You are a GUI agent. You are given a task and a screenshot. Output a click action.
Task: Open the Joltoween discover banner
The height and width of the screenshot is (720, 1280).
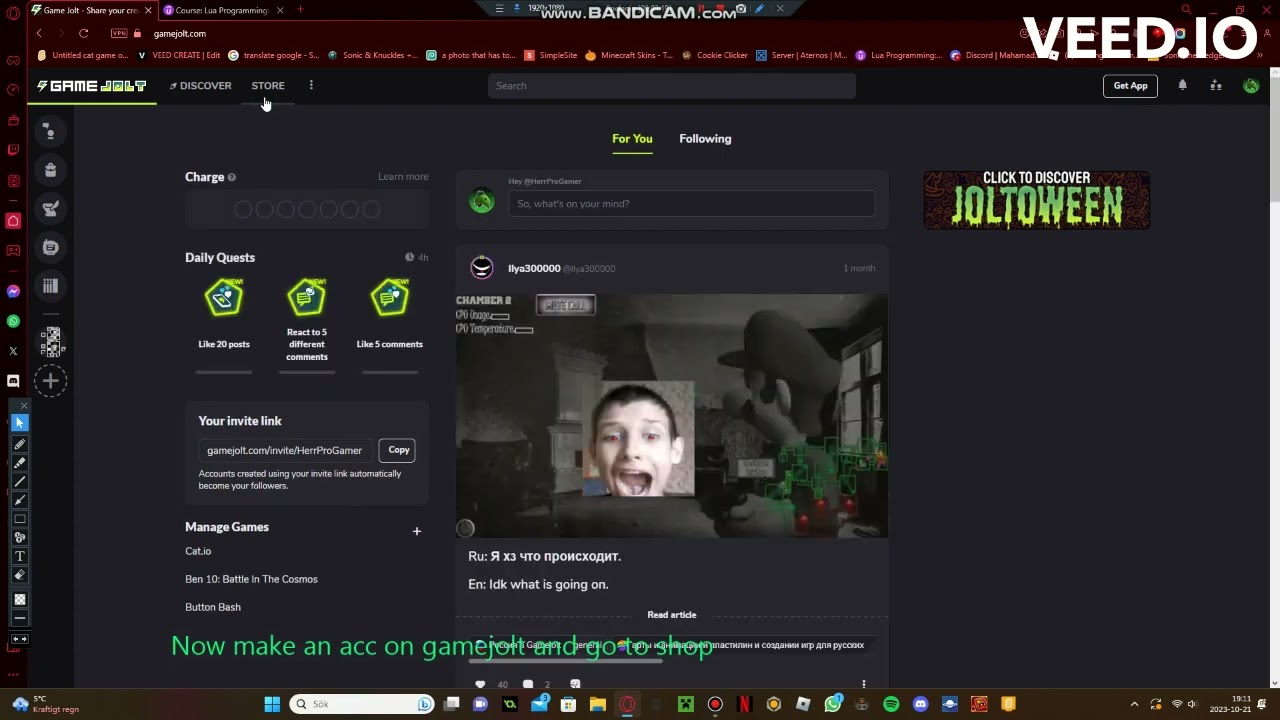coord(1036,200)
